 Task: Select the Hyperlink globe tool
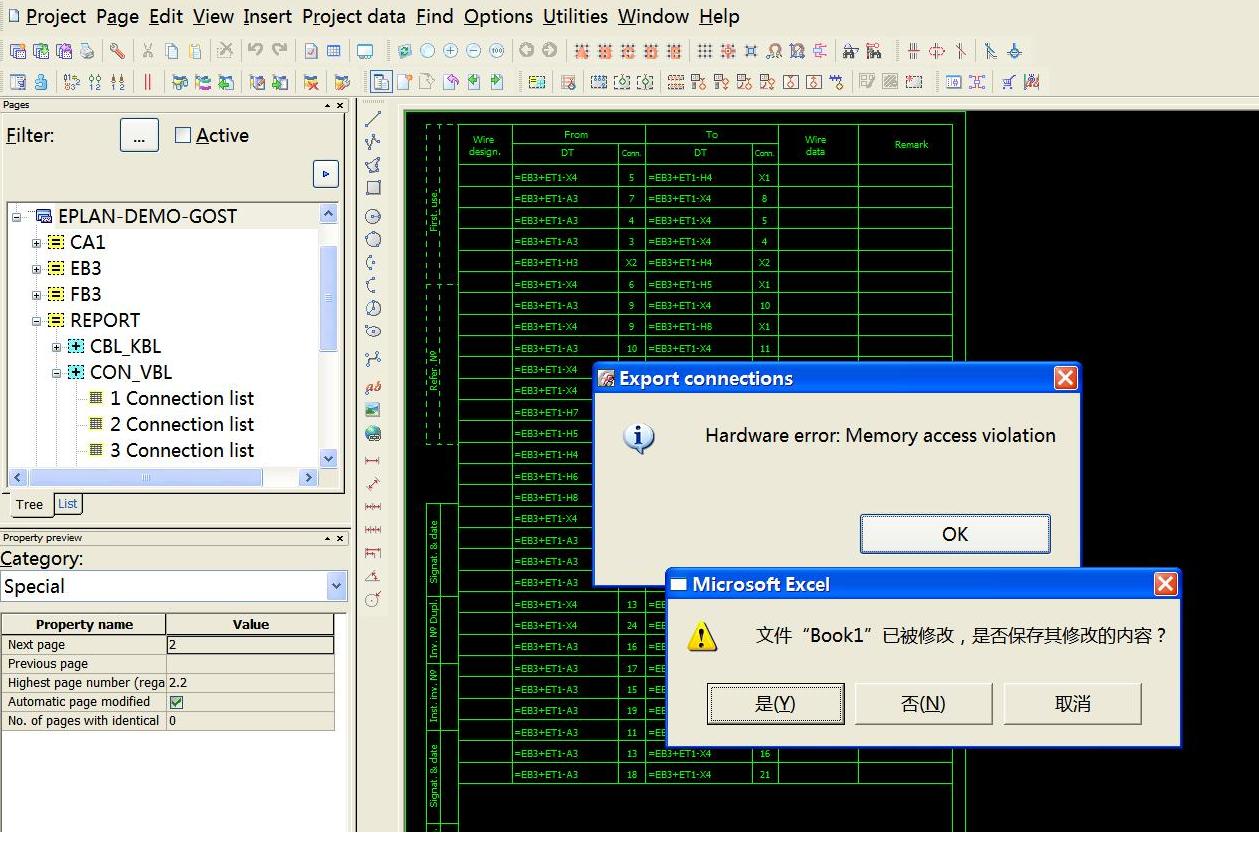(373, 433)
